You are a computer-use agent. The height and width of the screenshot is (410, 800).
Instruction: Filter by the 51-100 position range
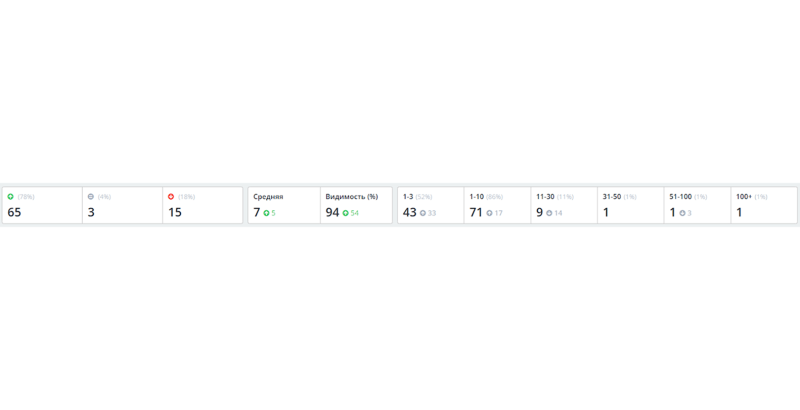pyautogui.click(x=680, y=197)
